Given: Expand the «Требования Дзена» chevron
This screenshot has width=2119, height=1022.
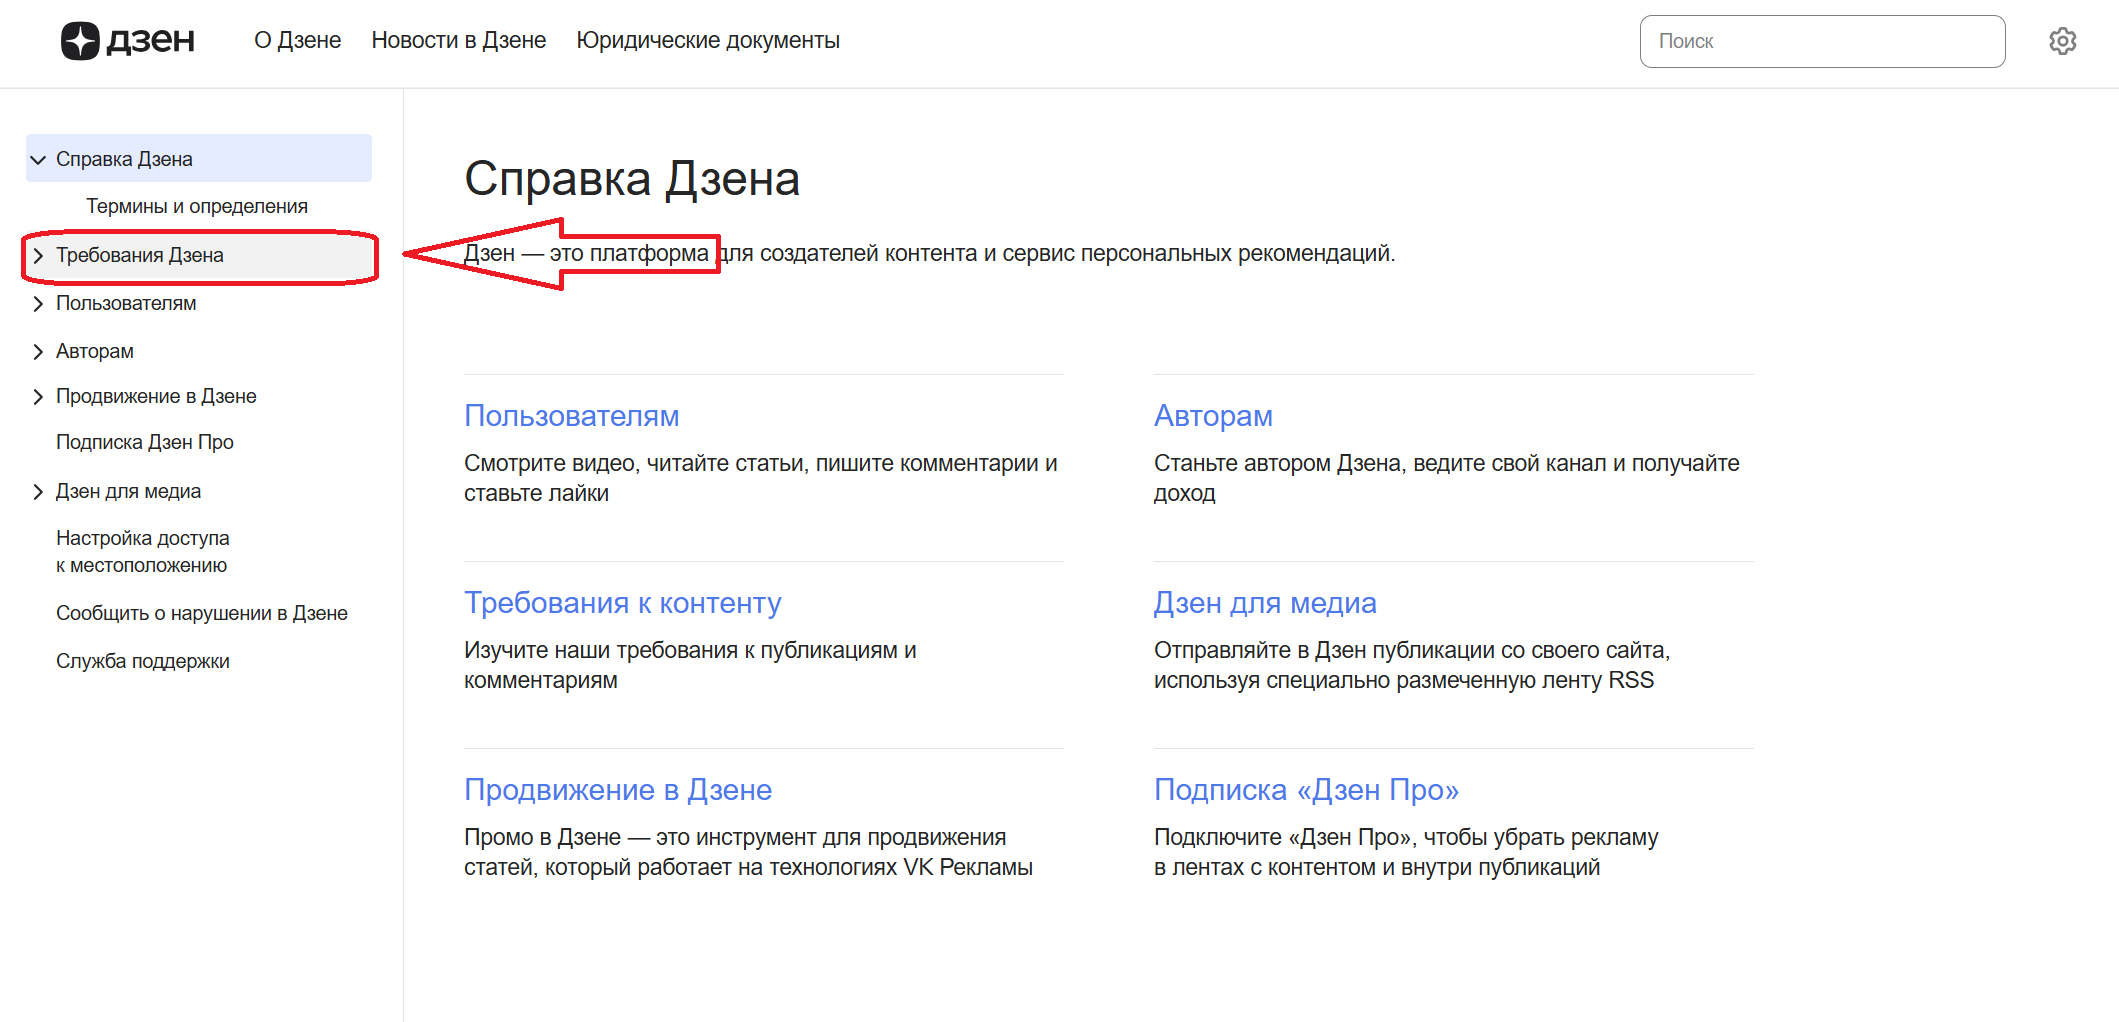Looking at the screenshot, I should tap(39, 256).
